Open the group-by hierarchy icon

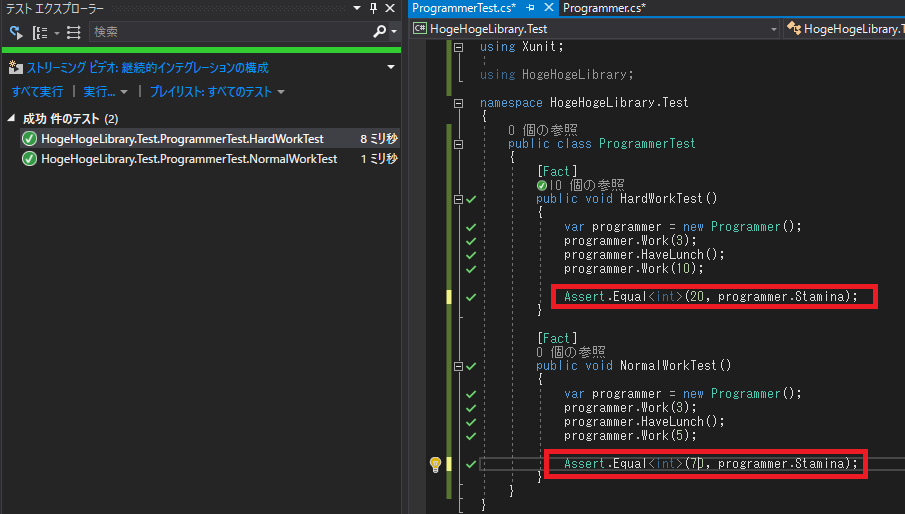pos(40,32)
